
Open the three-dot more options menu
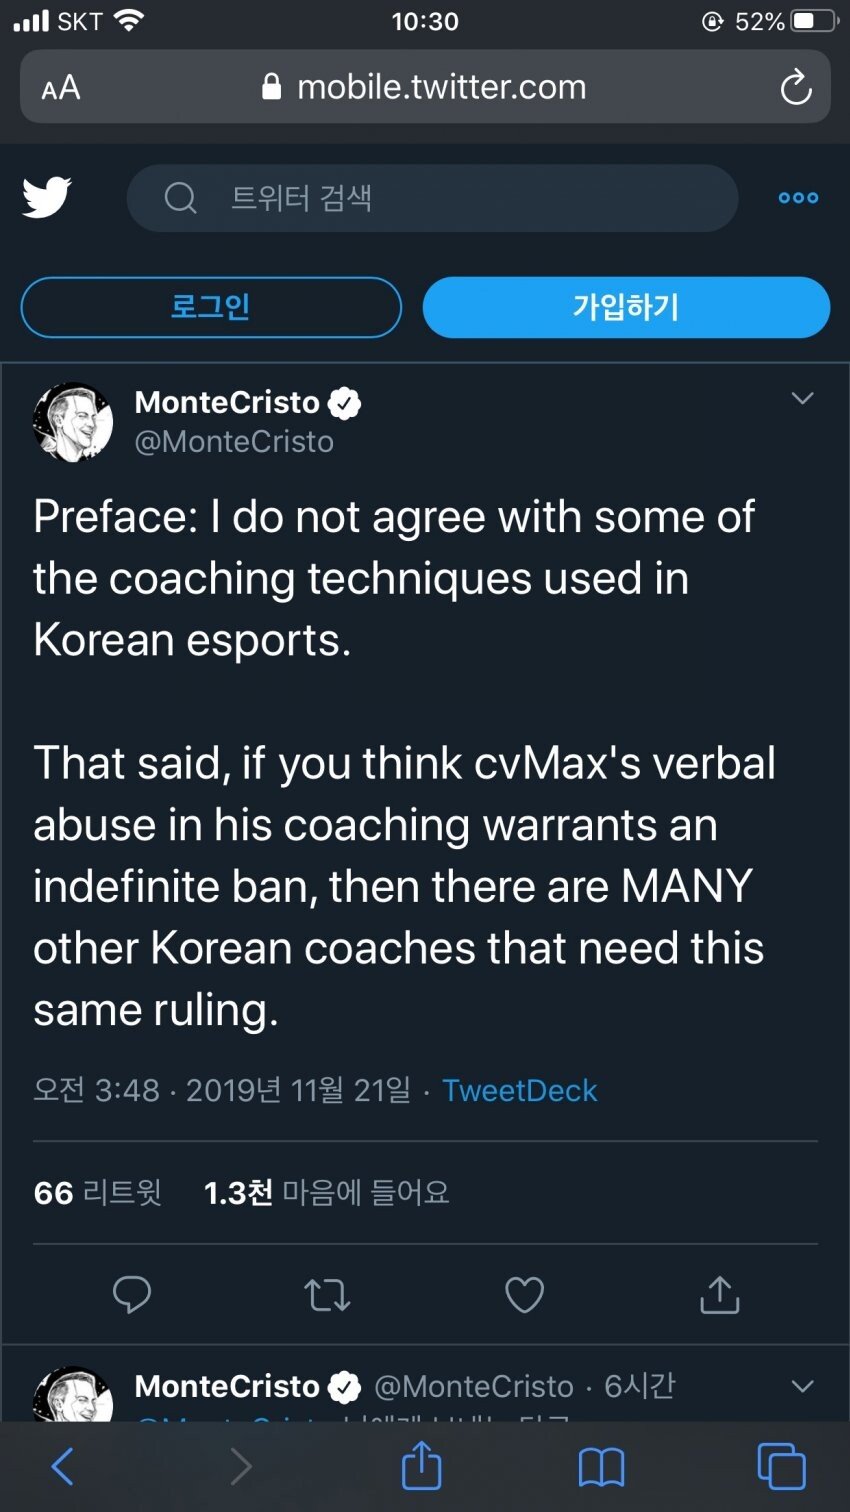click(x=798, y=198)
